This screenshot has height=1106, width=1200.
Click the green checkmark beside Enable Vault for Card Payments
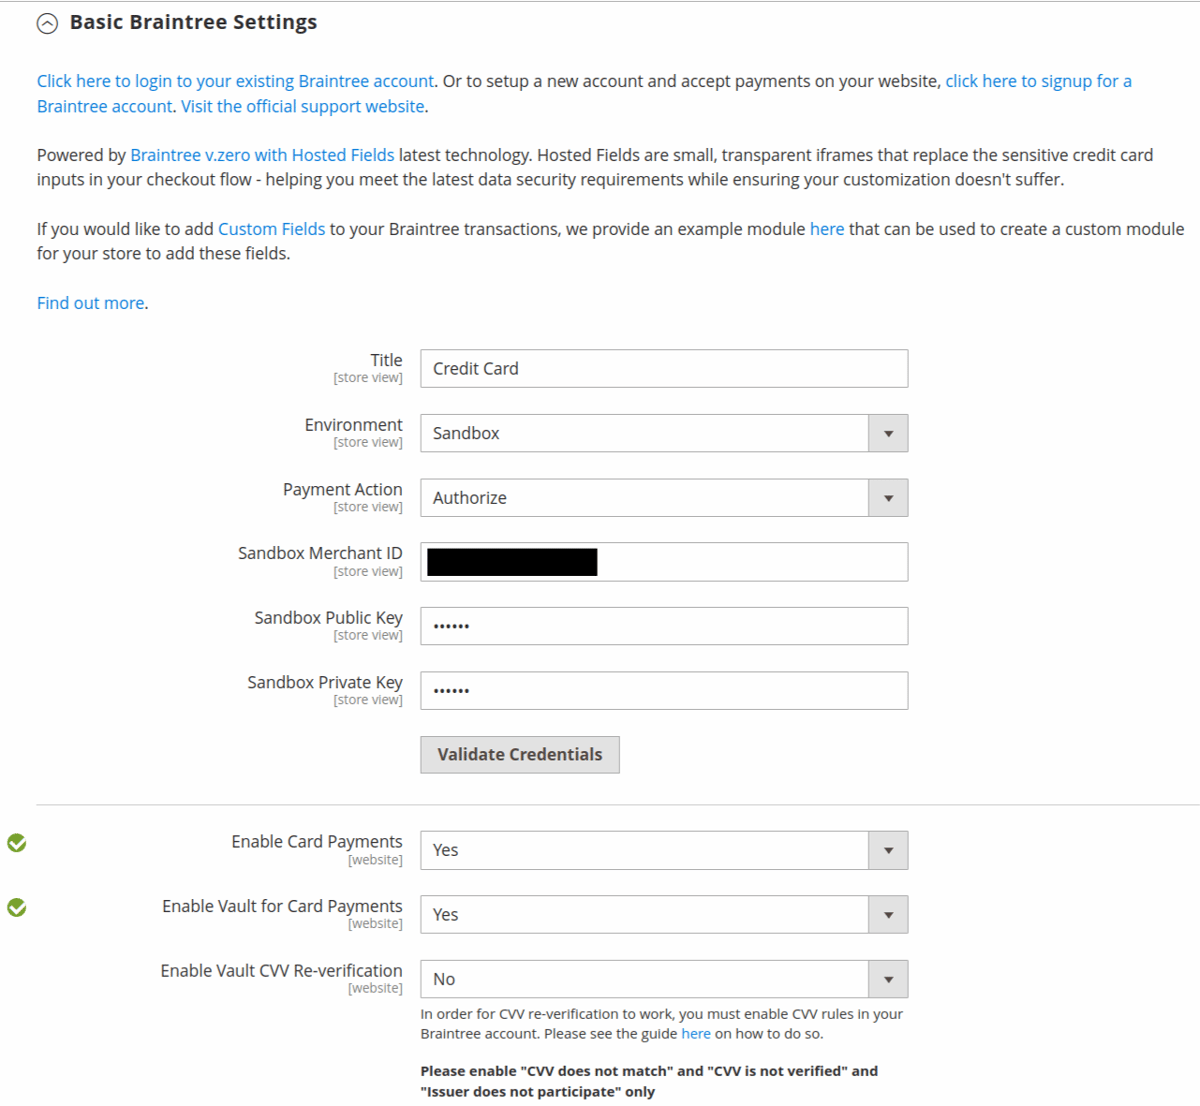pyautogui.click(x=16, y=908)
